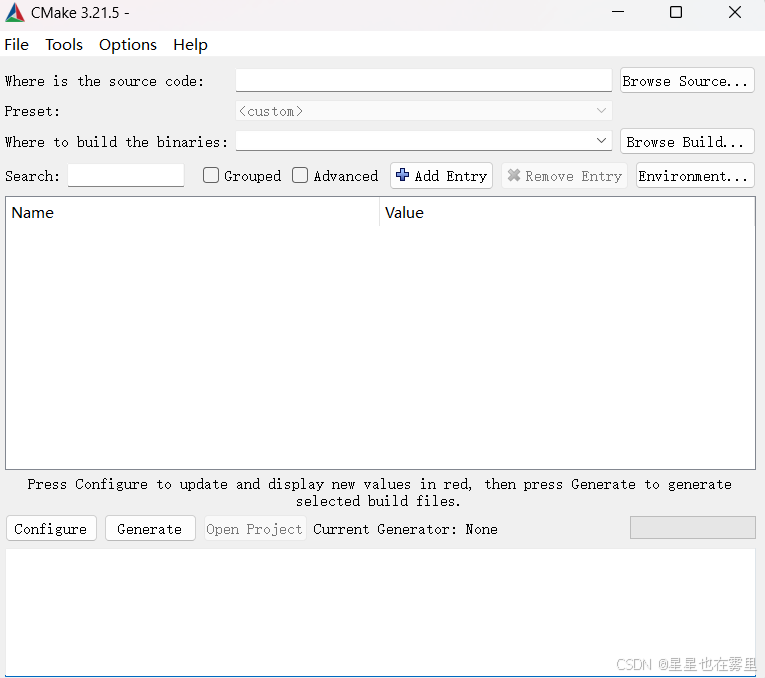Viewport: 765px width, 678px height.
Task: Expand the build binaries path dropdown arrow
Action: [602, 141]
